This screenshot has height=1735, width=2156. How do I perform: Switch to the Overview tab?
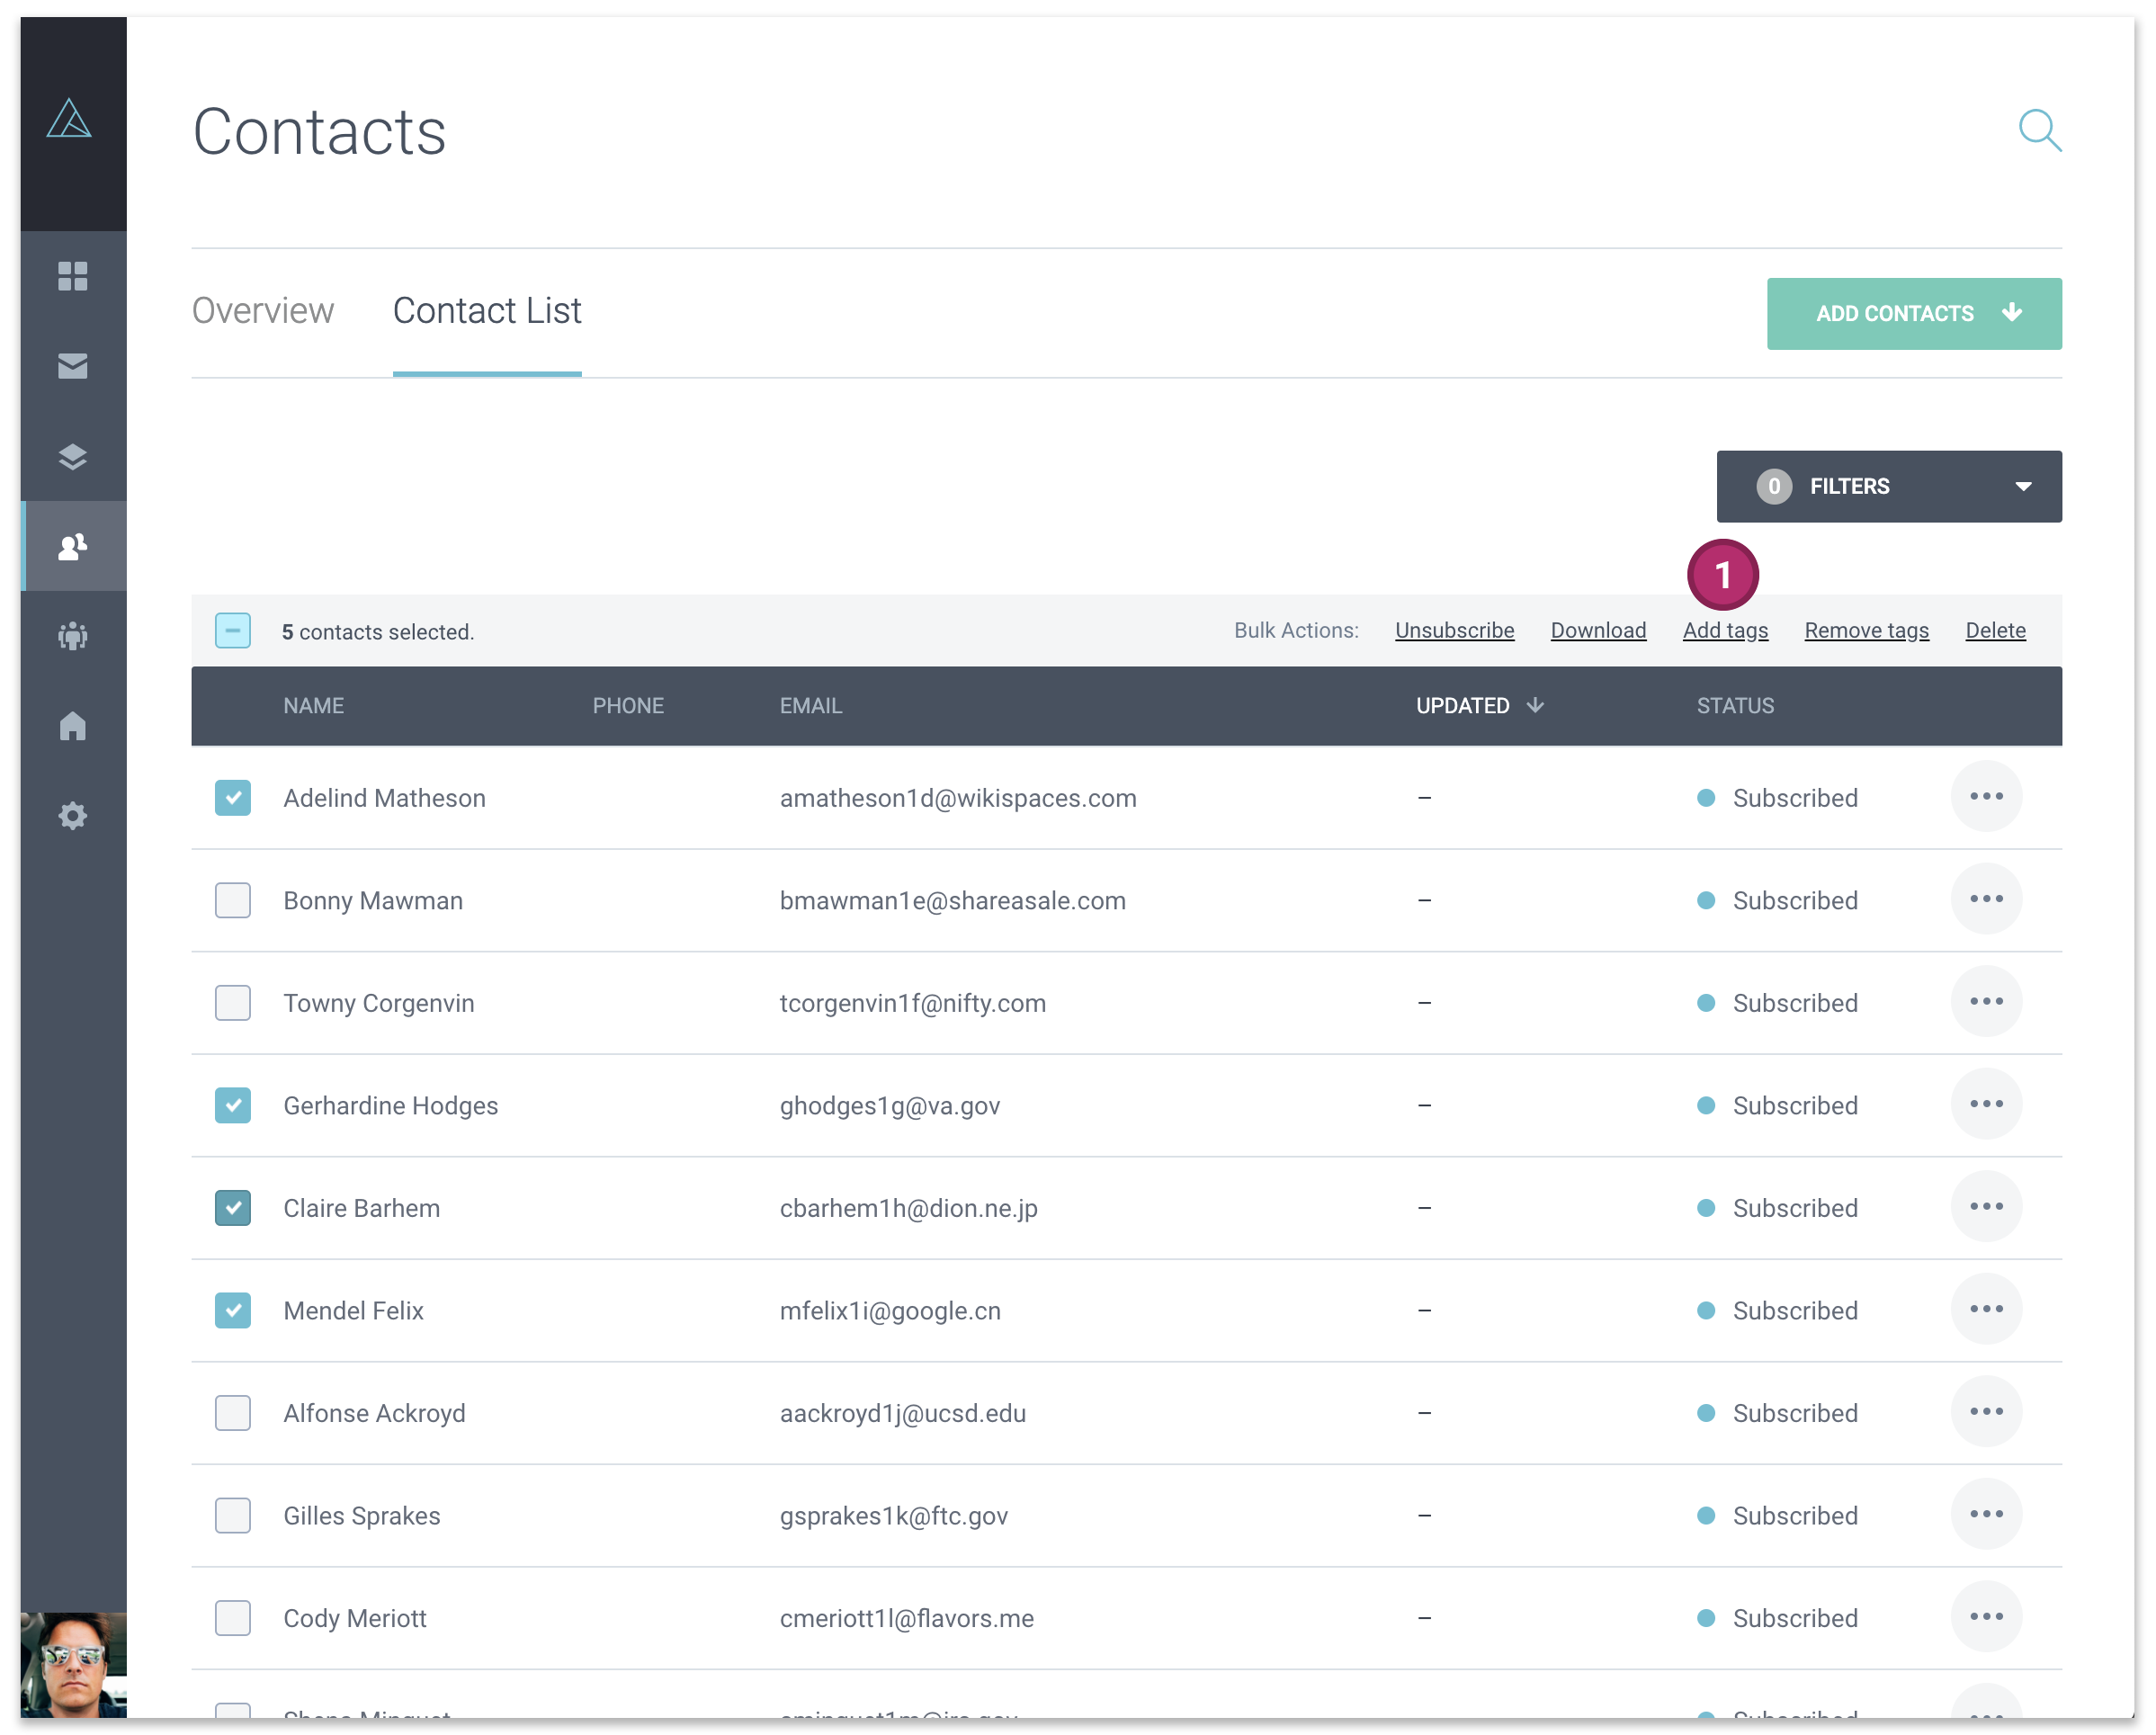pos(262,311)
